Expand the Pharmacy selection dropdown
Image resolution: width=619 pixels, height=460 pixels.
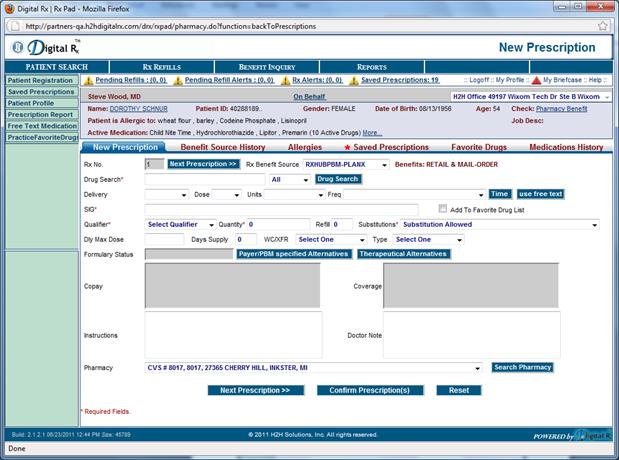click(478, 368)
